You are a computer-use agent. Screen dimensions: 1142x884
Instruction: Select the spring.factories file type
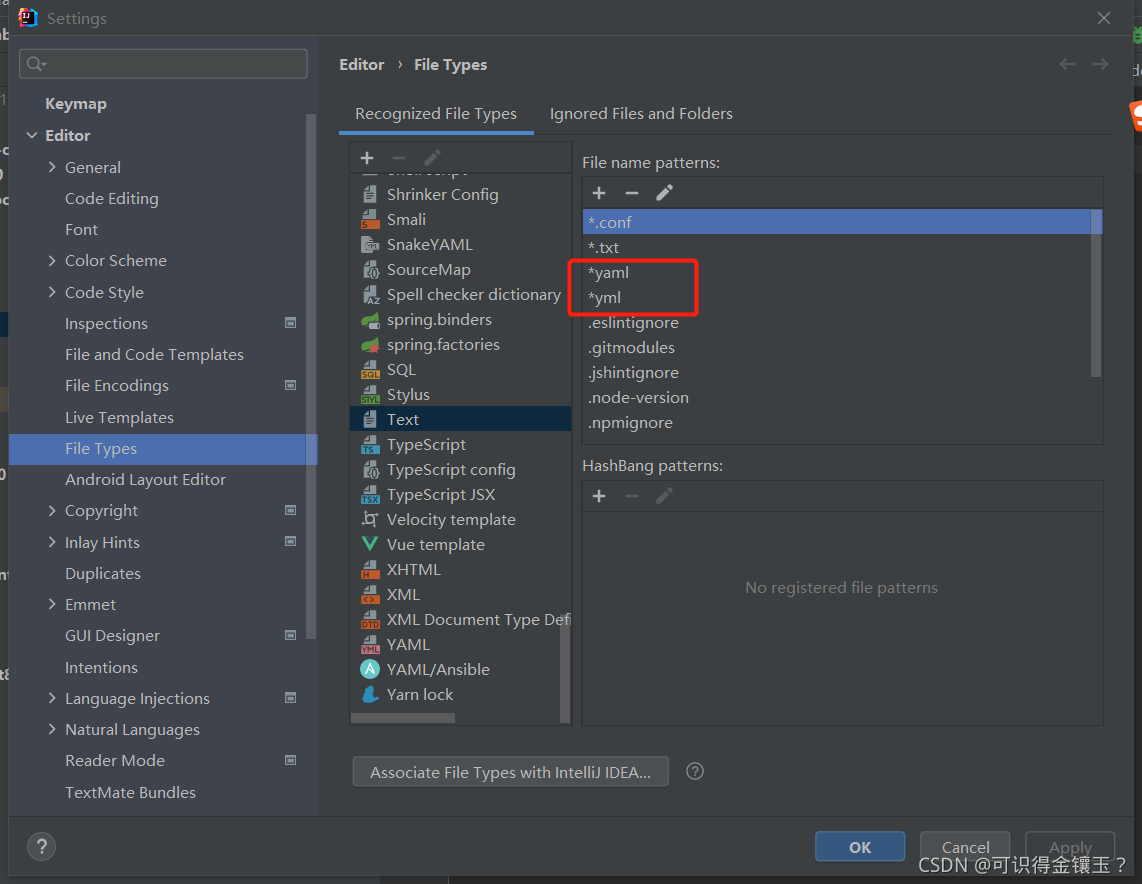[460, 344]
